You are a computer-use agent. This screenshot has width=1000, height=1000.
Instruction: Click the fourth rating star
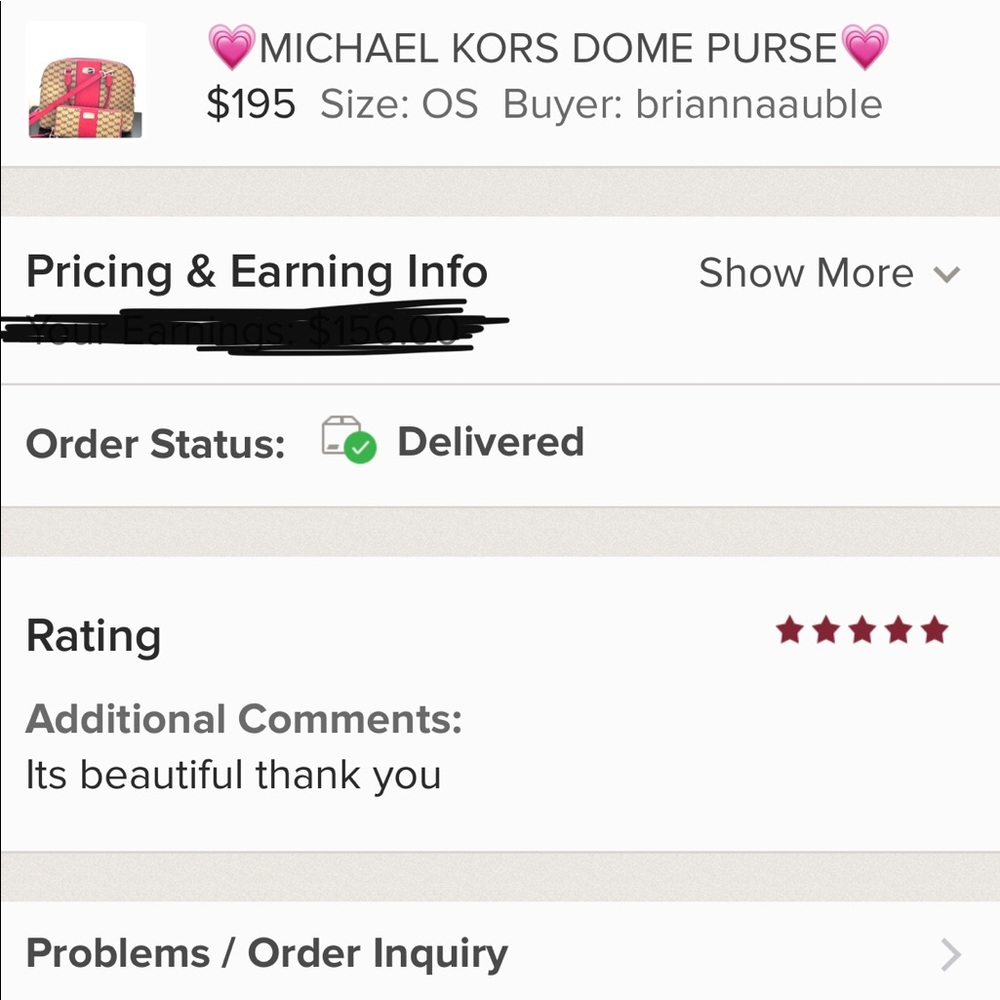(x=901, y=629)
